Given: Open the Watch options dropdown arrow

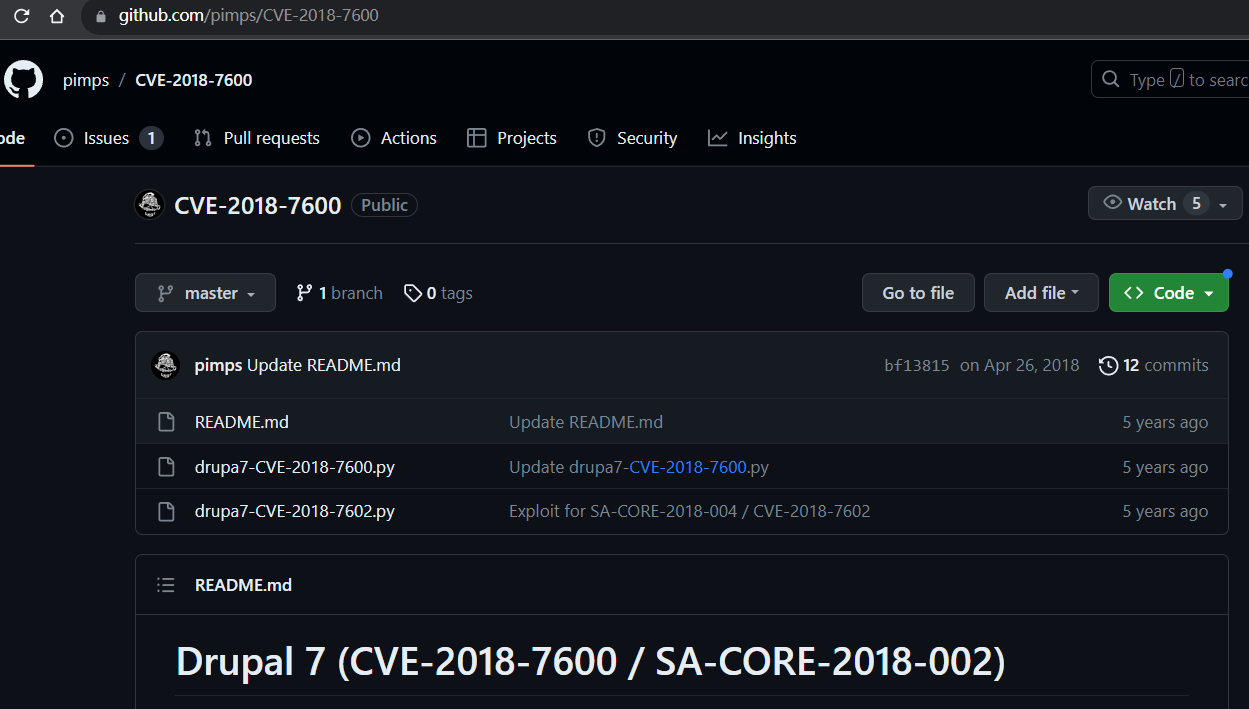Looking at the screenshot, I should [x=1223, y=204].
